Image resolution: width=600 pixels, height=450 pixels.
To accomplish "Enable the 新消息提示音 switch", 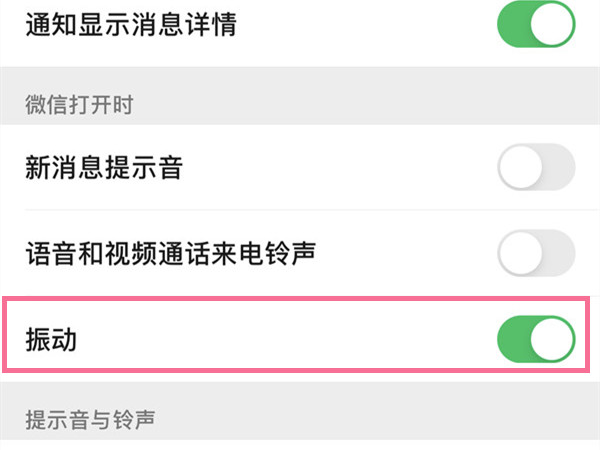I will (x=537, y=168).
